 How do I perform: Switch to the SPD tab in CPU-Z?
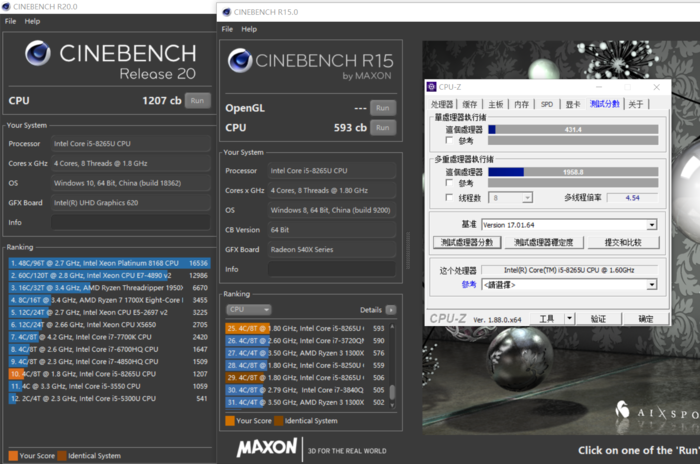(x=547, y=104)
